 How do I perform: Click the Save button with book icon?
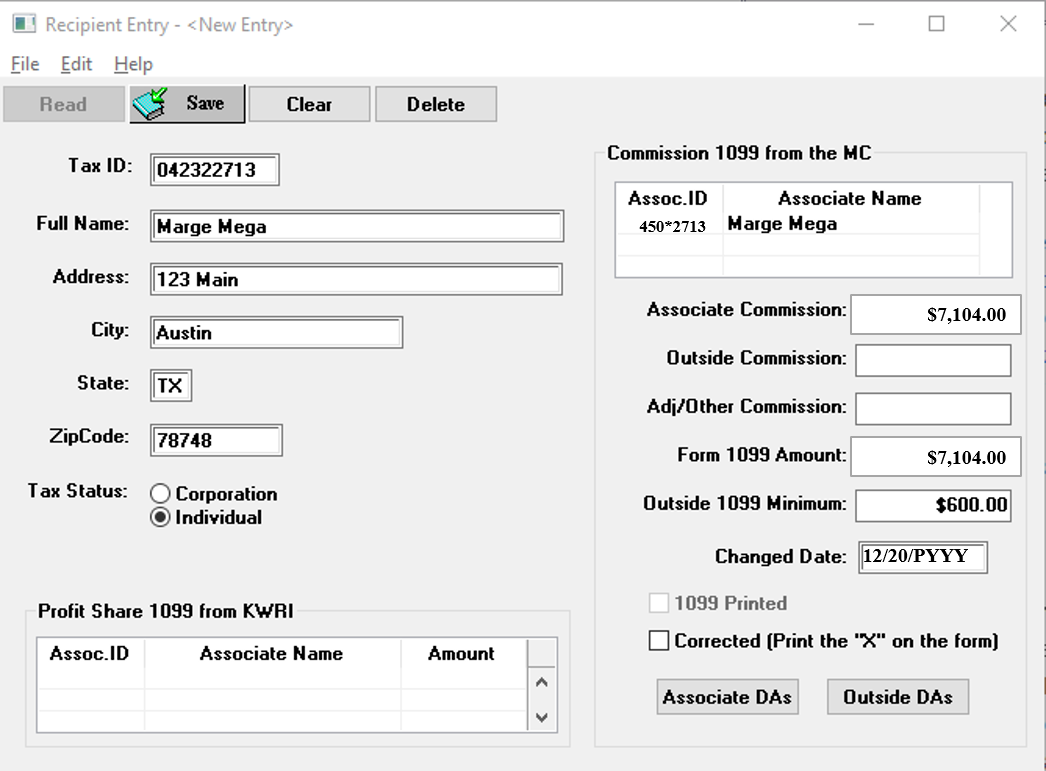(x=187, y=104)
